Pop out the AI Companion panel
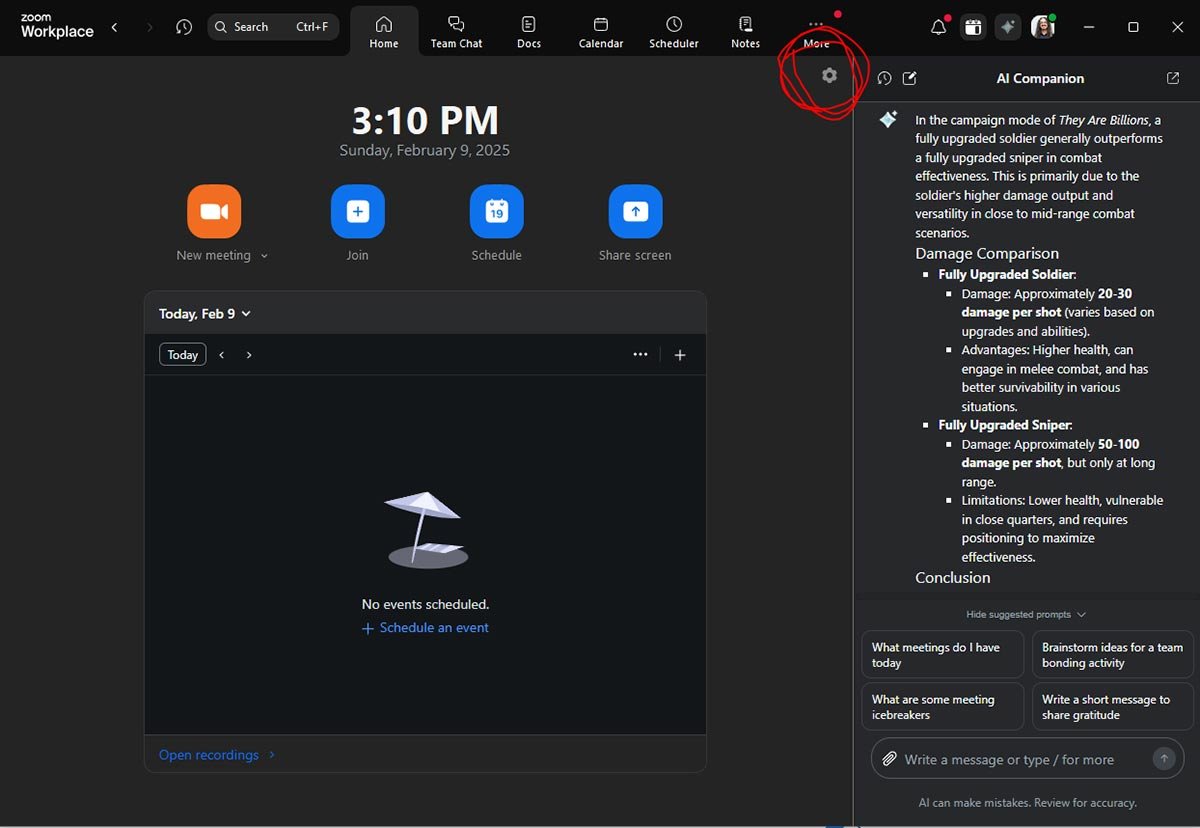The width and height of the screenshot is (1200, 828). 1173,78
